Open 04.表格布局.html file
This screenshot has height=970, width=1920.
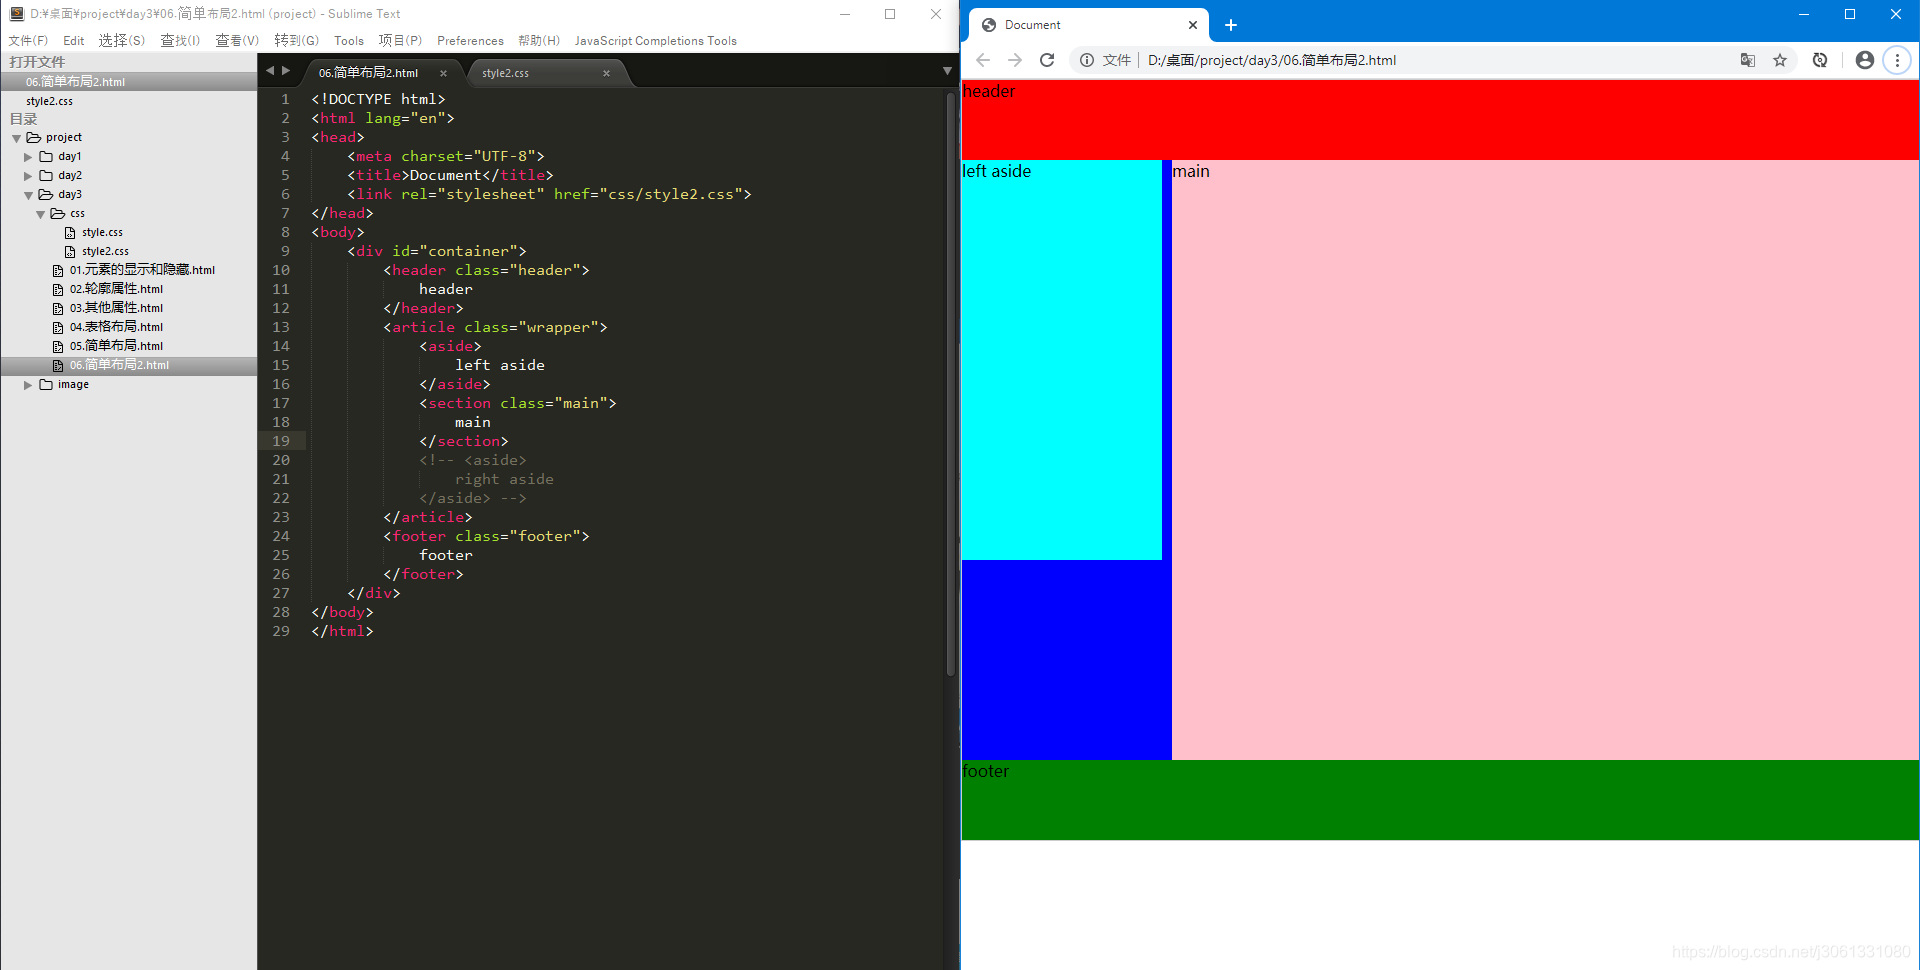116,327
